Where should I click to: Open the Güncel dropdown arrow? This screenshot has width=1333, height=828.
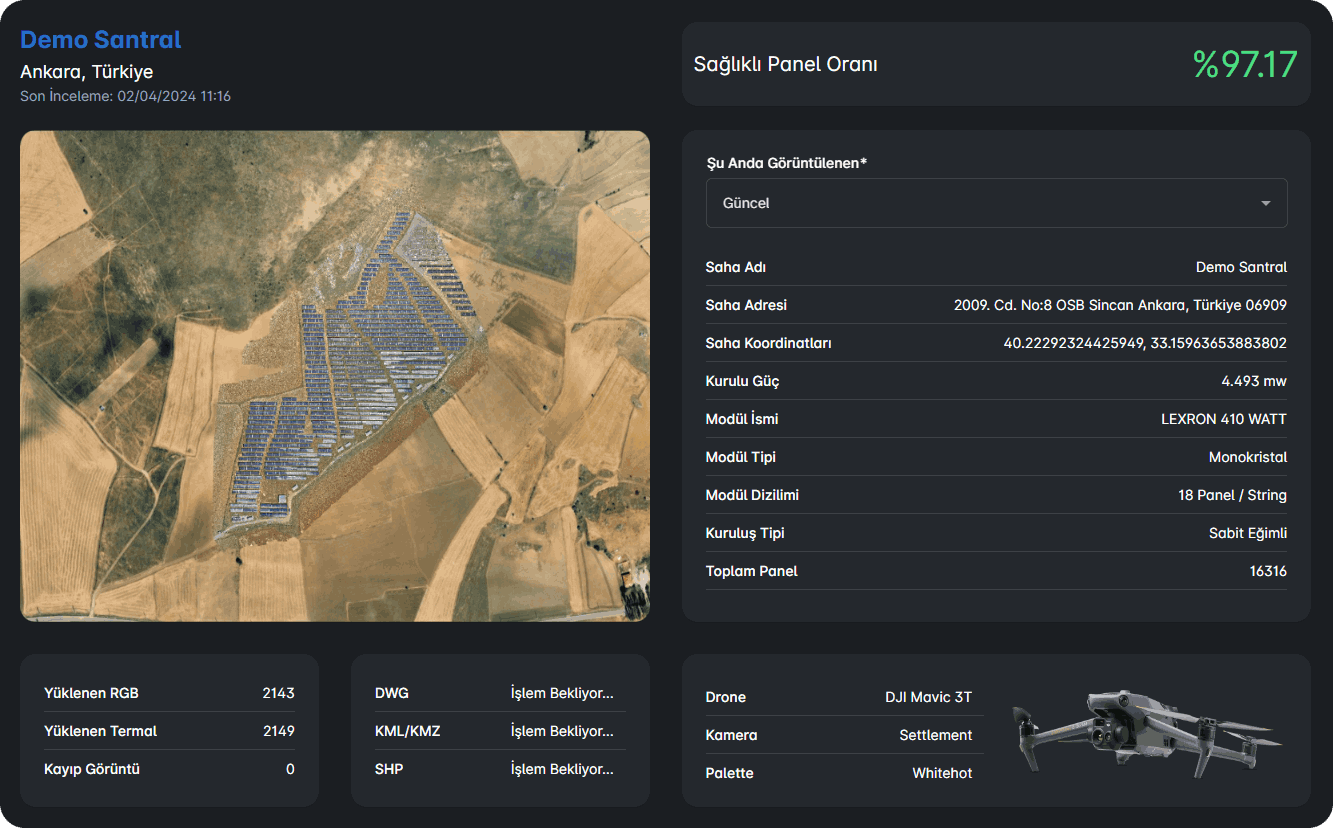(1265, 203)
